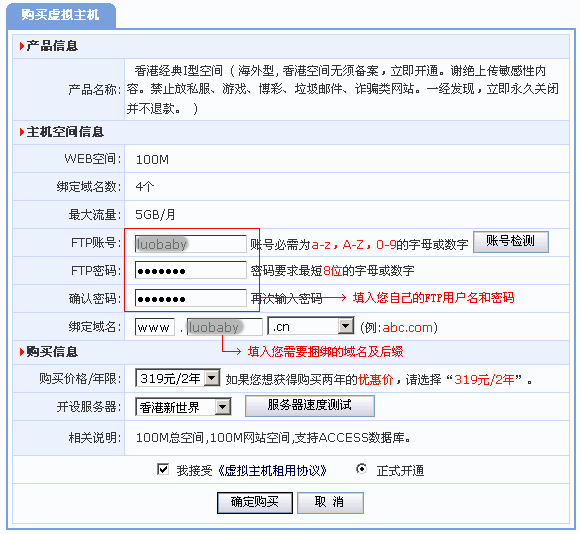This screenshot has height=534, width=580.
Task: Open the 319元/2年 price dropdown
Action: click(178, 378)
